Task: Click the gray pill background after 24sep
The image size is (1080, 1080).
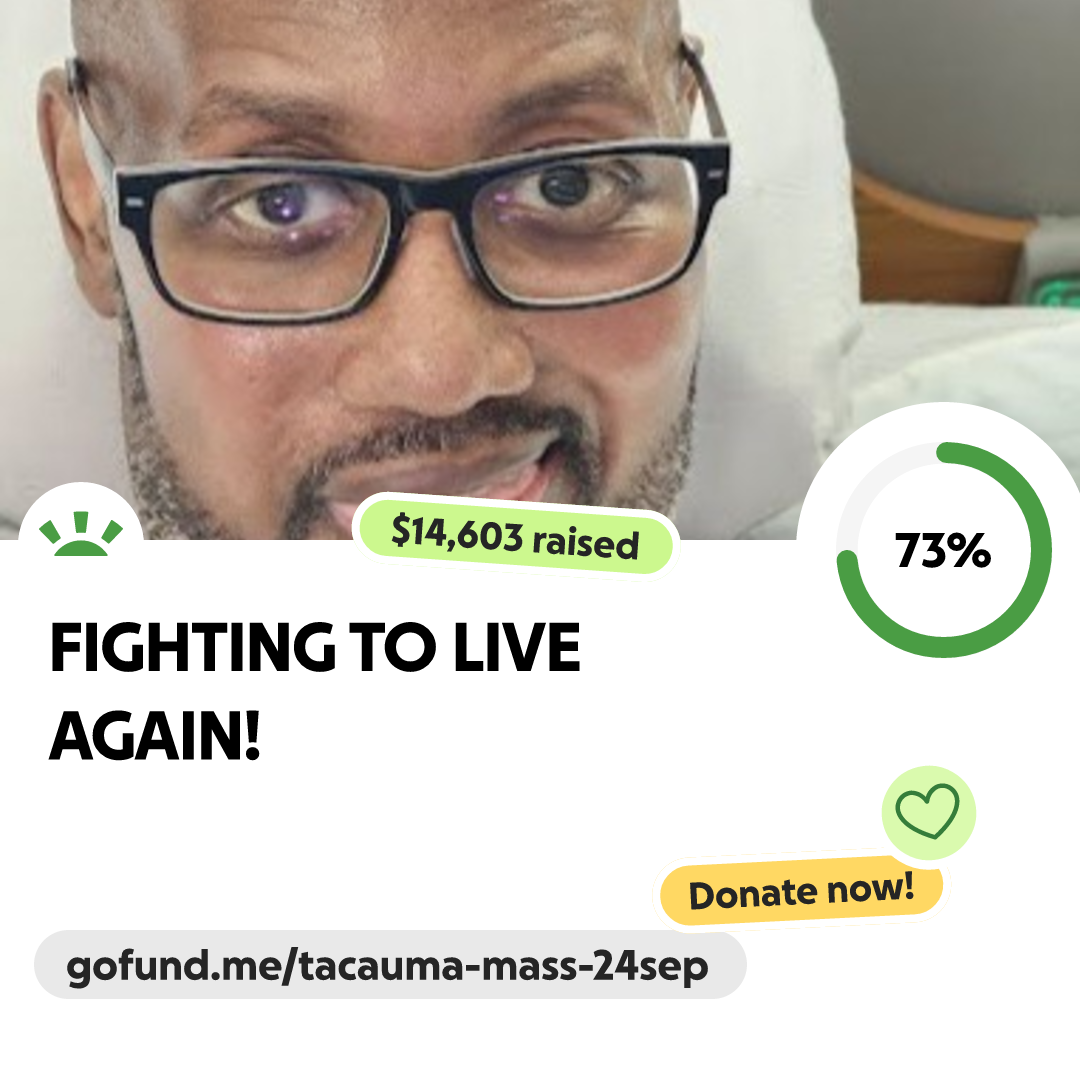Action: coord(727,964)
